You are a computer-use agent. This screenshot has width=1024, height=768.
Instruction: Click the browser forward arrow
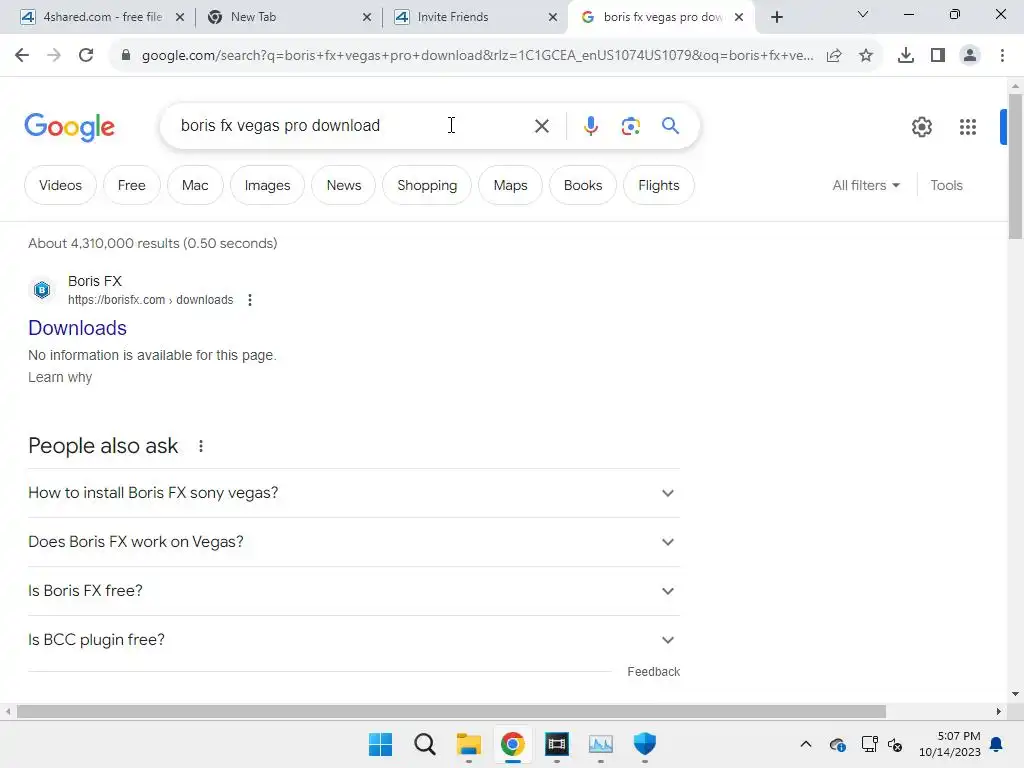click(54, 56)
